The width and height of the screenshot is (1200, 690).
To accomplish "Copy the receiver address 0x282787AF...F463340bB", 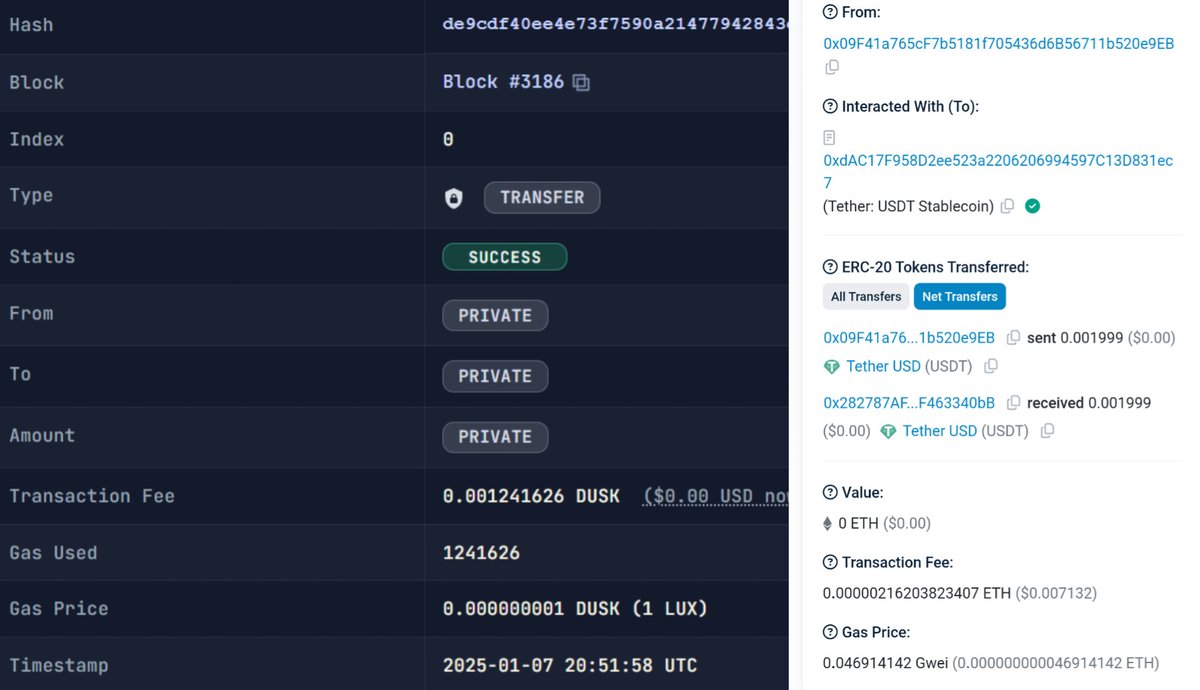I will pos(1013,403).
